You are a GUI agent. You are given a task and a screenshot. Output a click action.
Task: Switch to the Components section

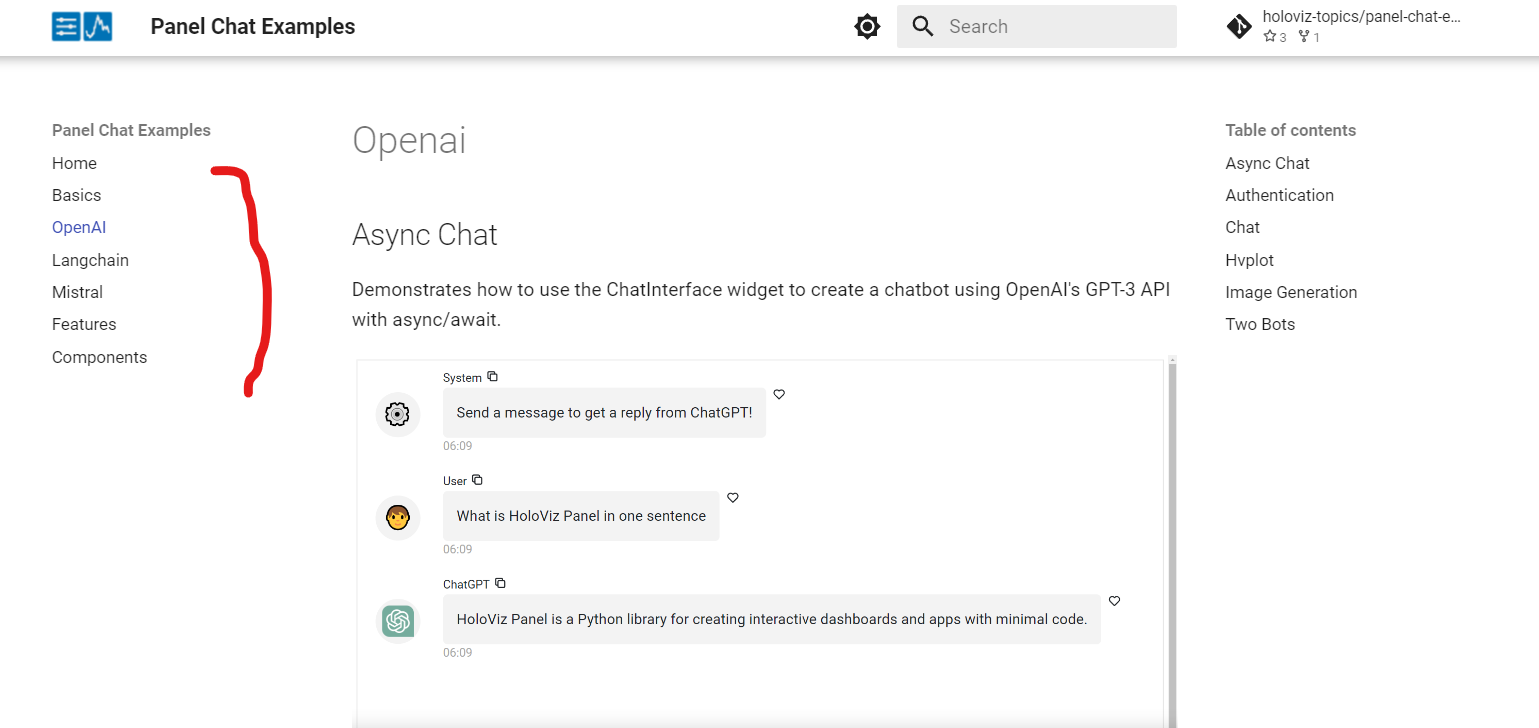tap(99, 357)
